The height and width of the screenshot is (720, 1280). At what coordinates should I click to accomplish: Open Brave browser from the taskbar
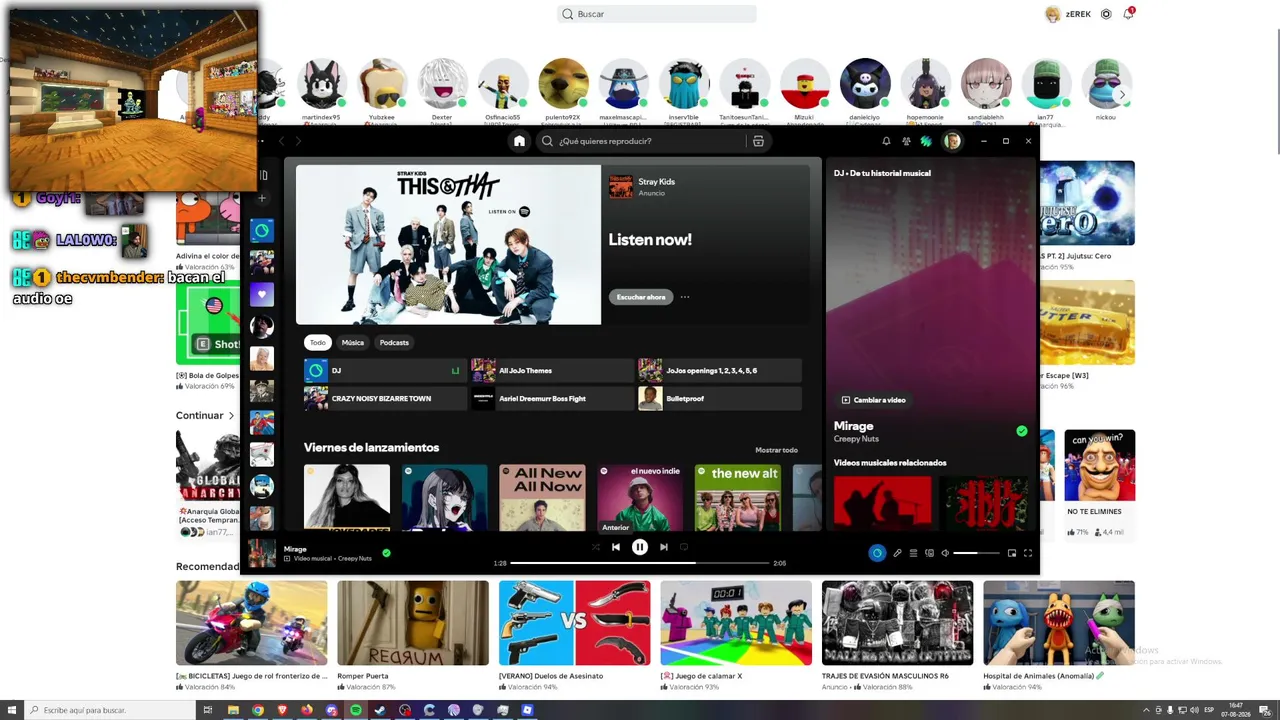[282, 710]
